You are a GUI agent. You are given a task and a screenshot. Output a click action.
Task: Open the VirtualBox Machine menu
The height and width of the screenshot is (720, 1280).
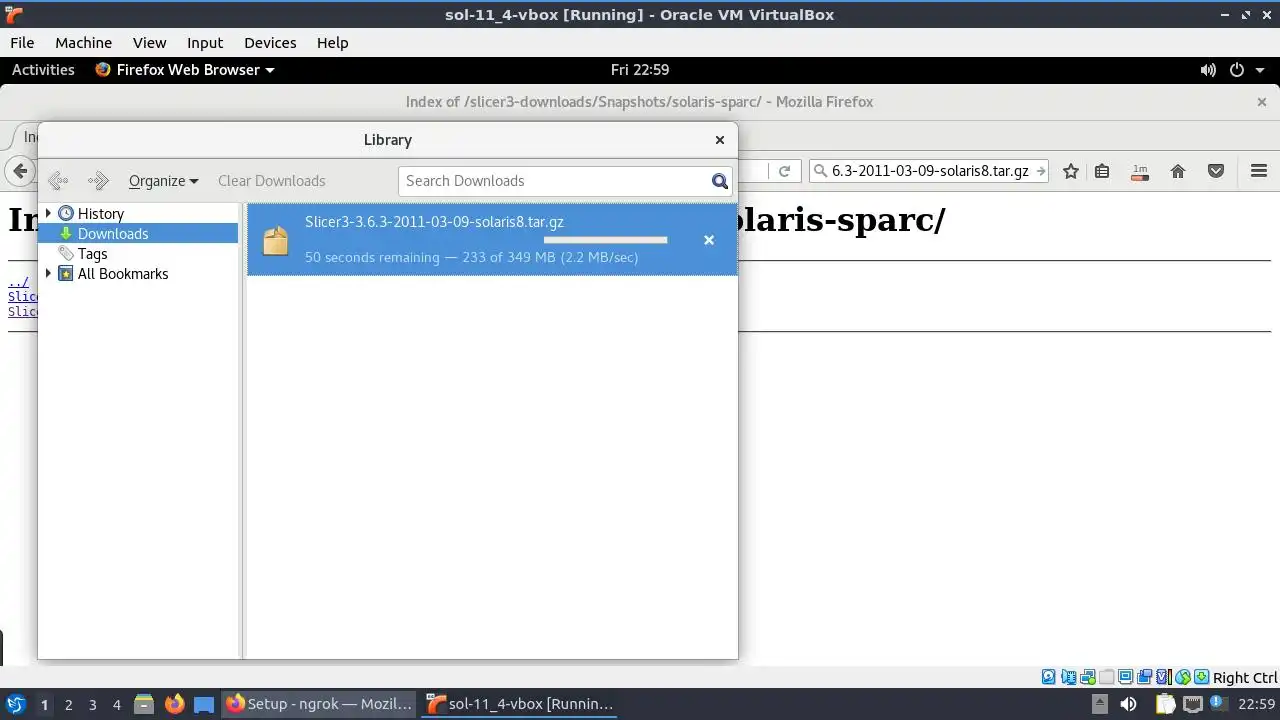[x=83, y=42]
